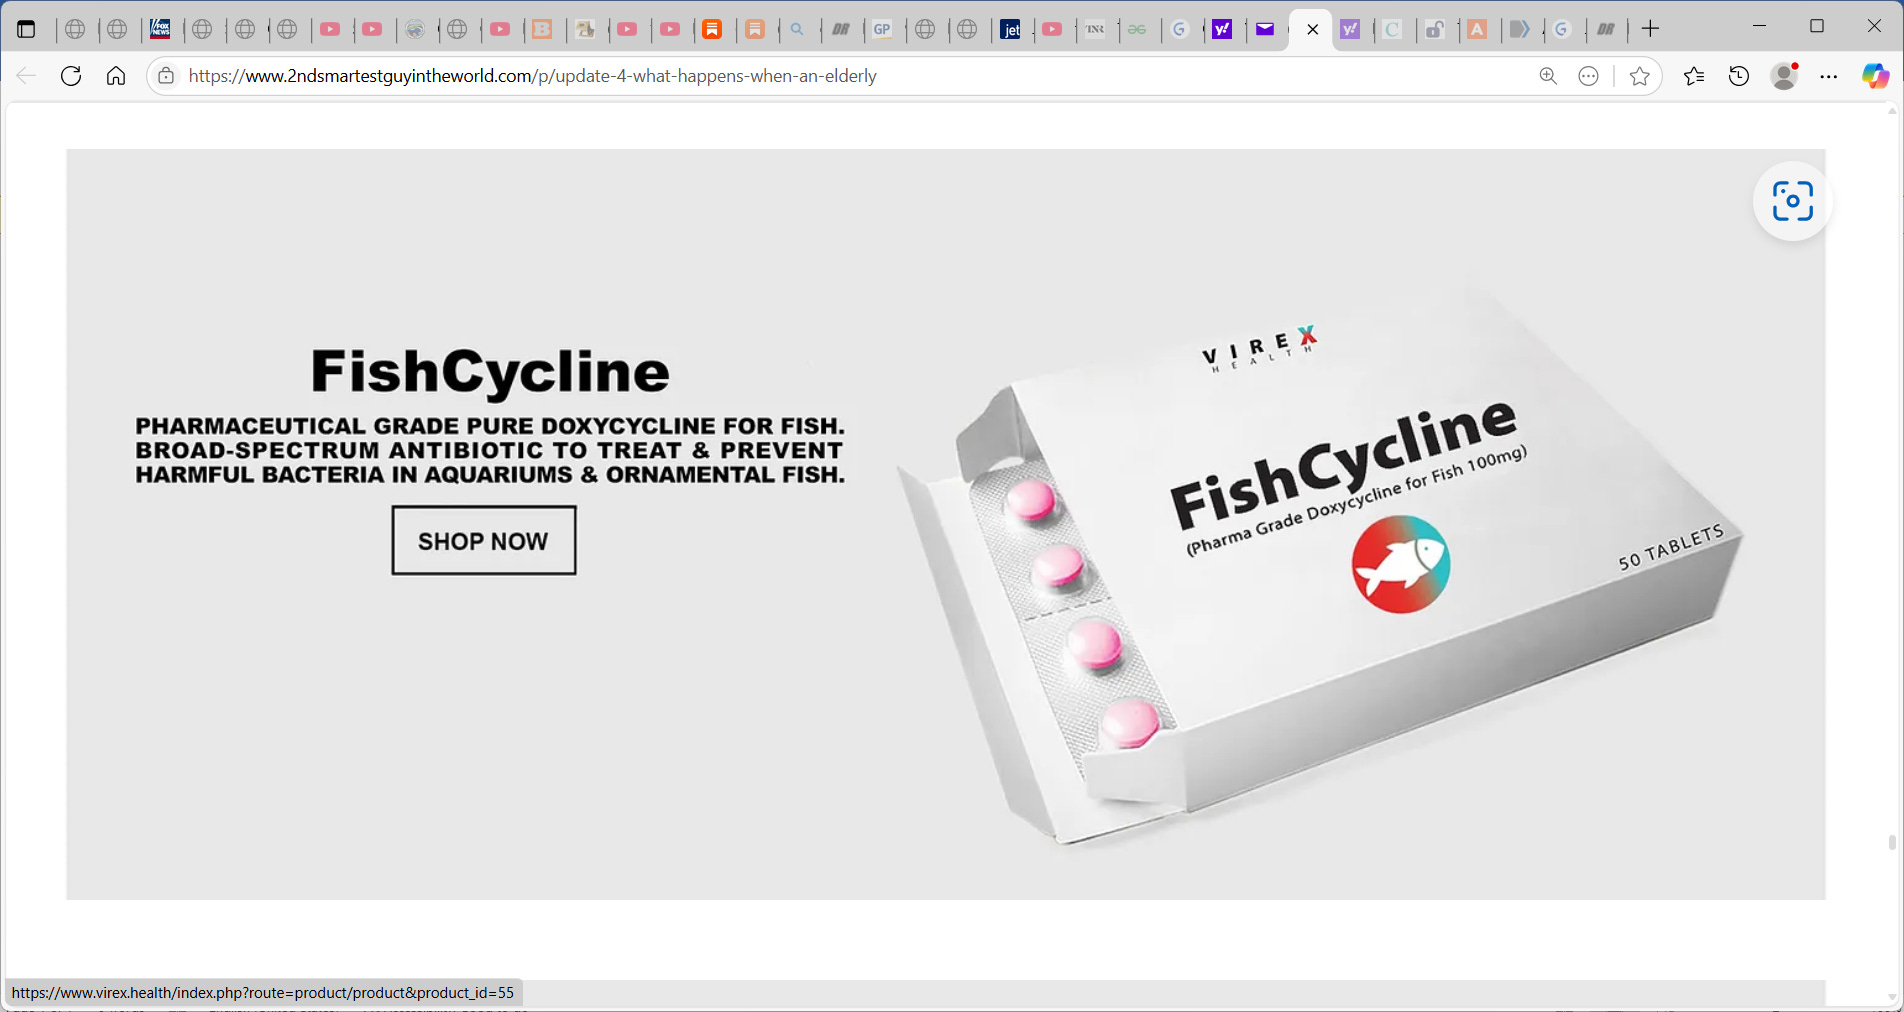Switch to the gray arrow tag tab

[x=1520, y=29]
